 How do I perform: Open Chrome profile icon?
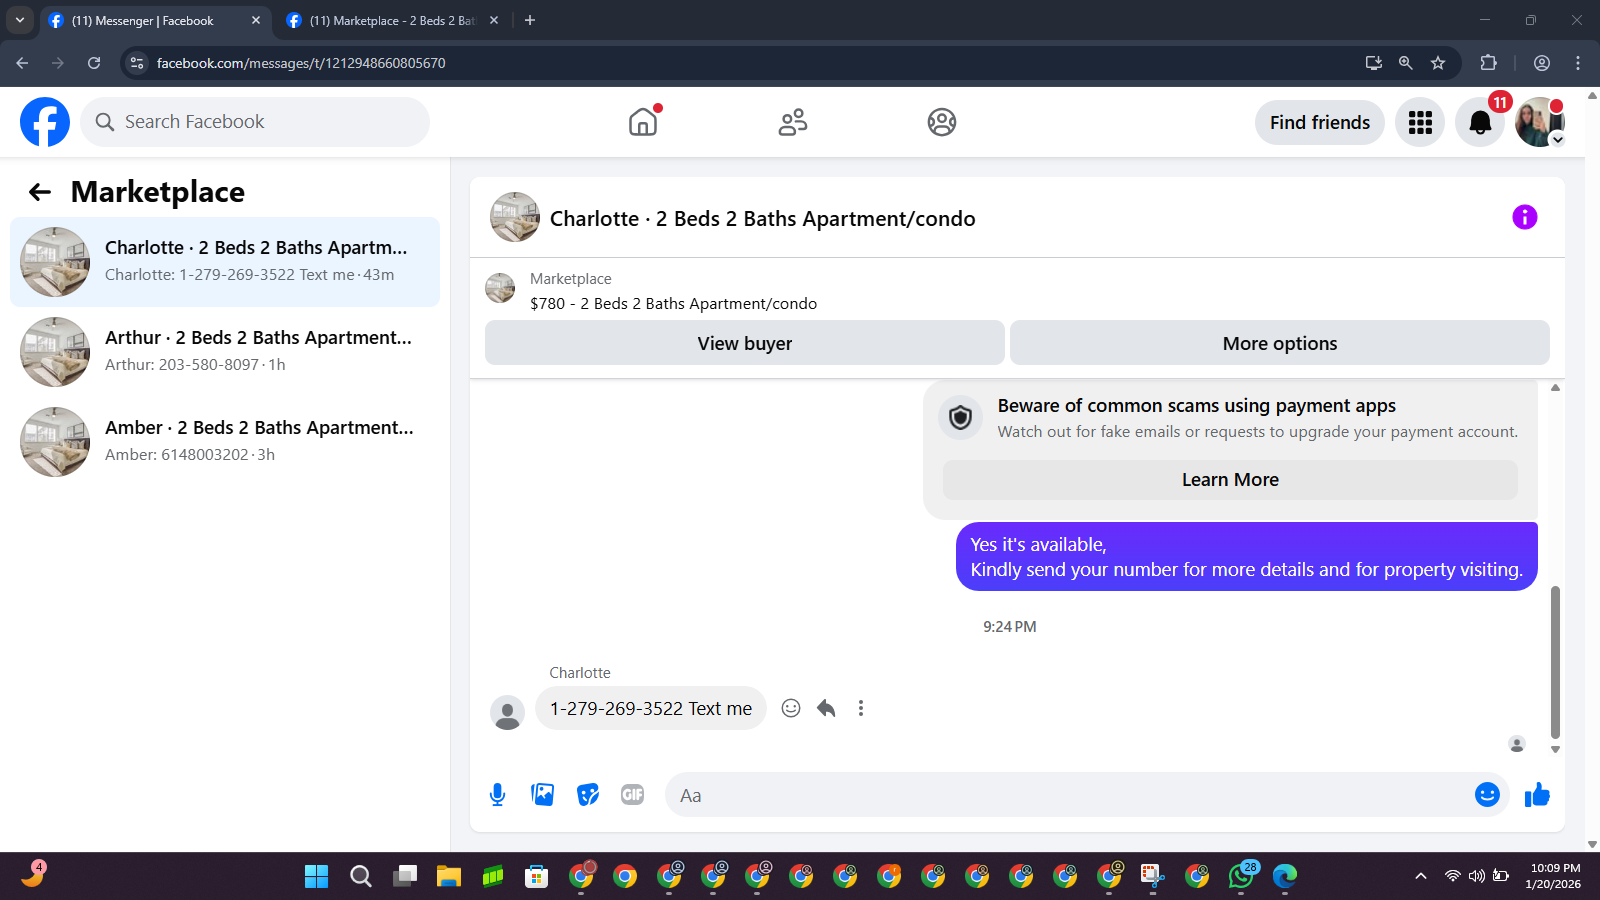[x=1542, y=63]
